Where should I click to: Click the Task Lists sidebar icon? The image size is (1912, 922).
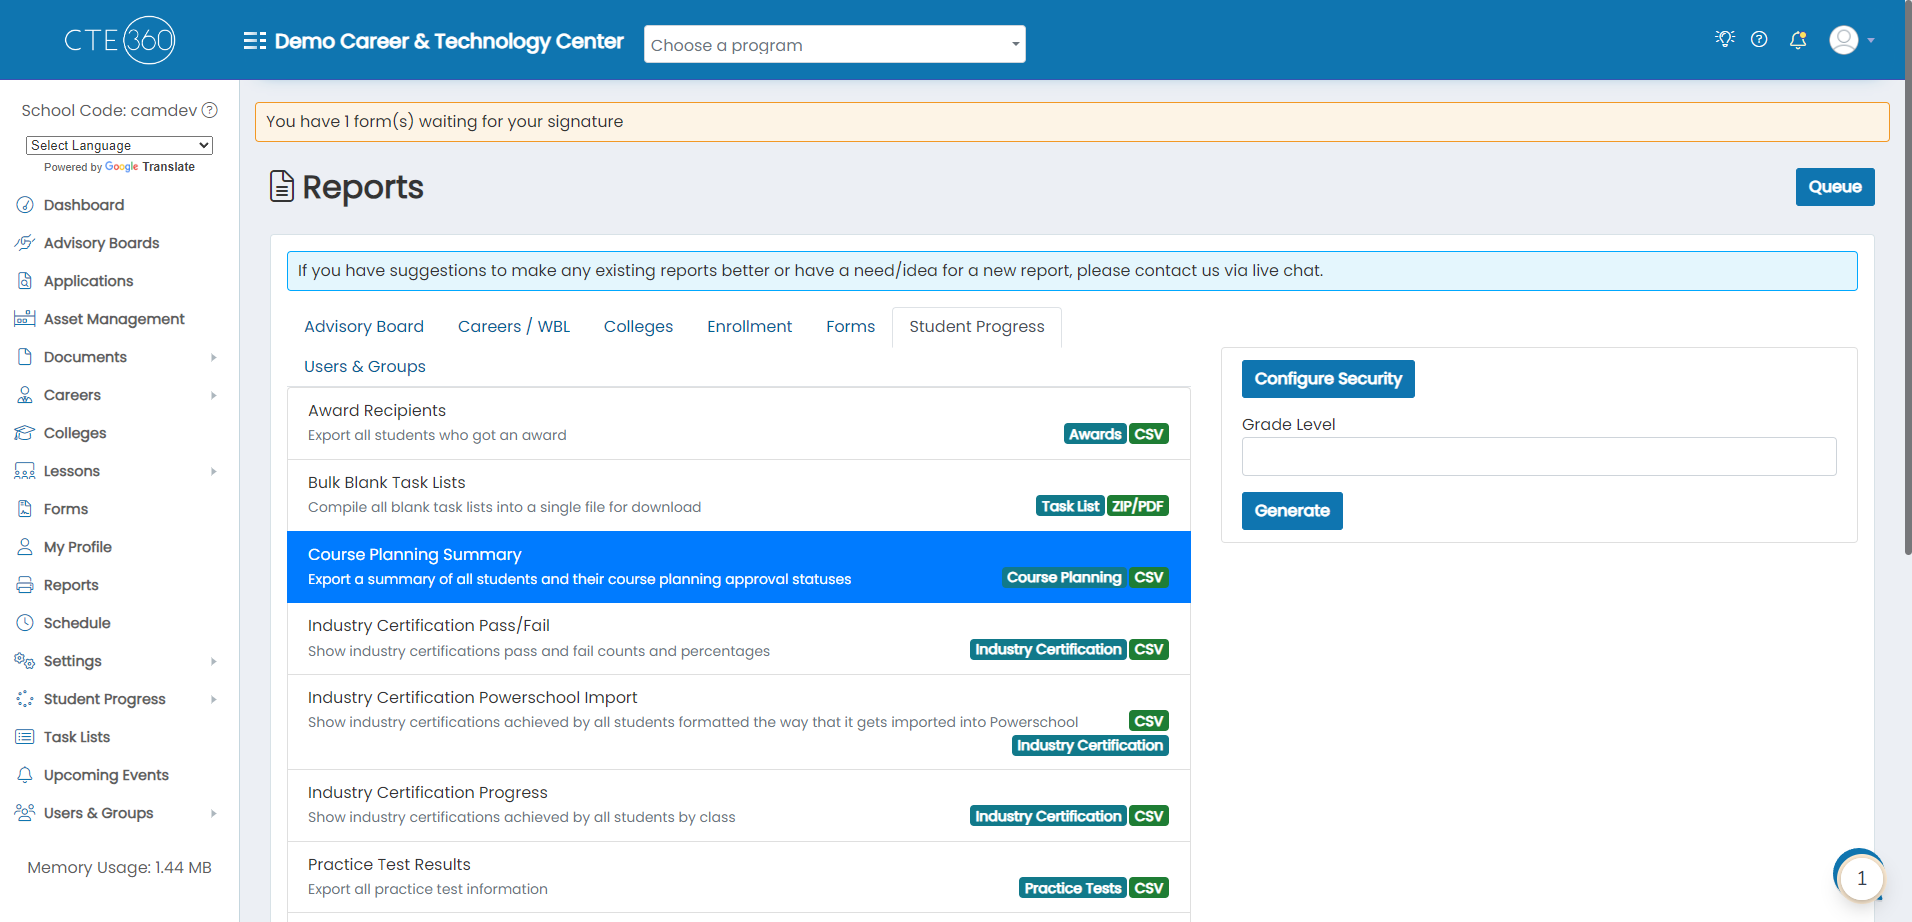click(25, 737)
